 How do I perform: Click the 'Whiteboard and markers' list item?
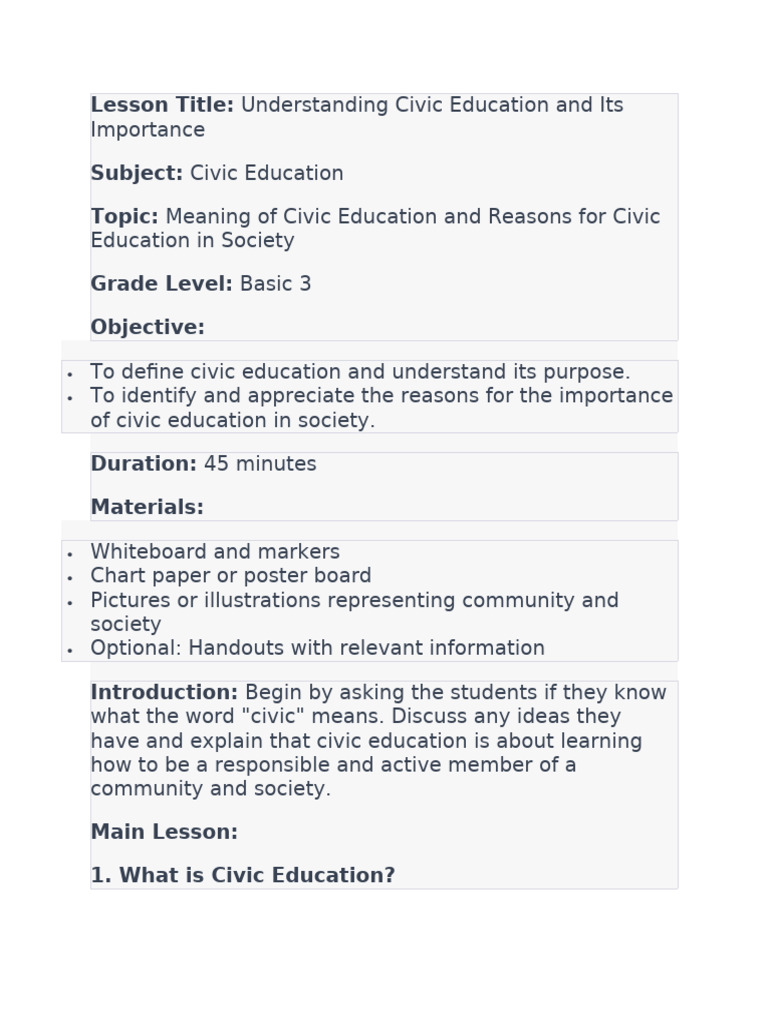215,552
